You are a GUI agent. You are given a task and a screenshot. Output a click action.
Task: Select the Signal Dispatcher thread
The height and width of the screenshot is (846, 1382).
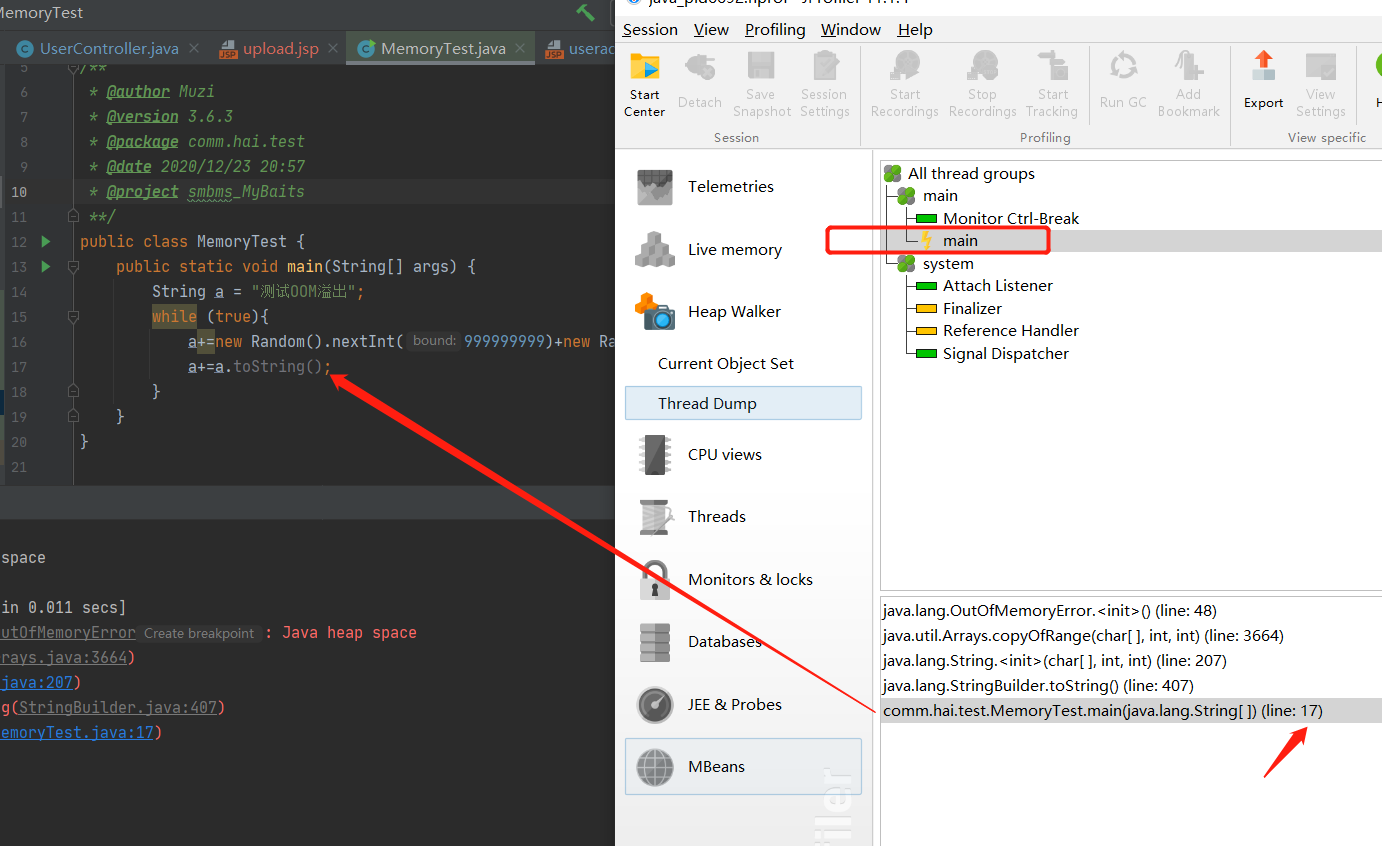click(x=1005, y=354)
